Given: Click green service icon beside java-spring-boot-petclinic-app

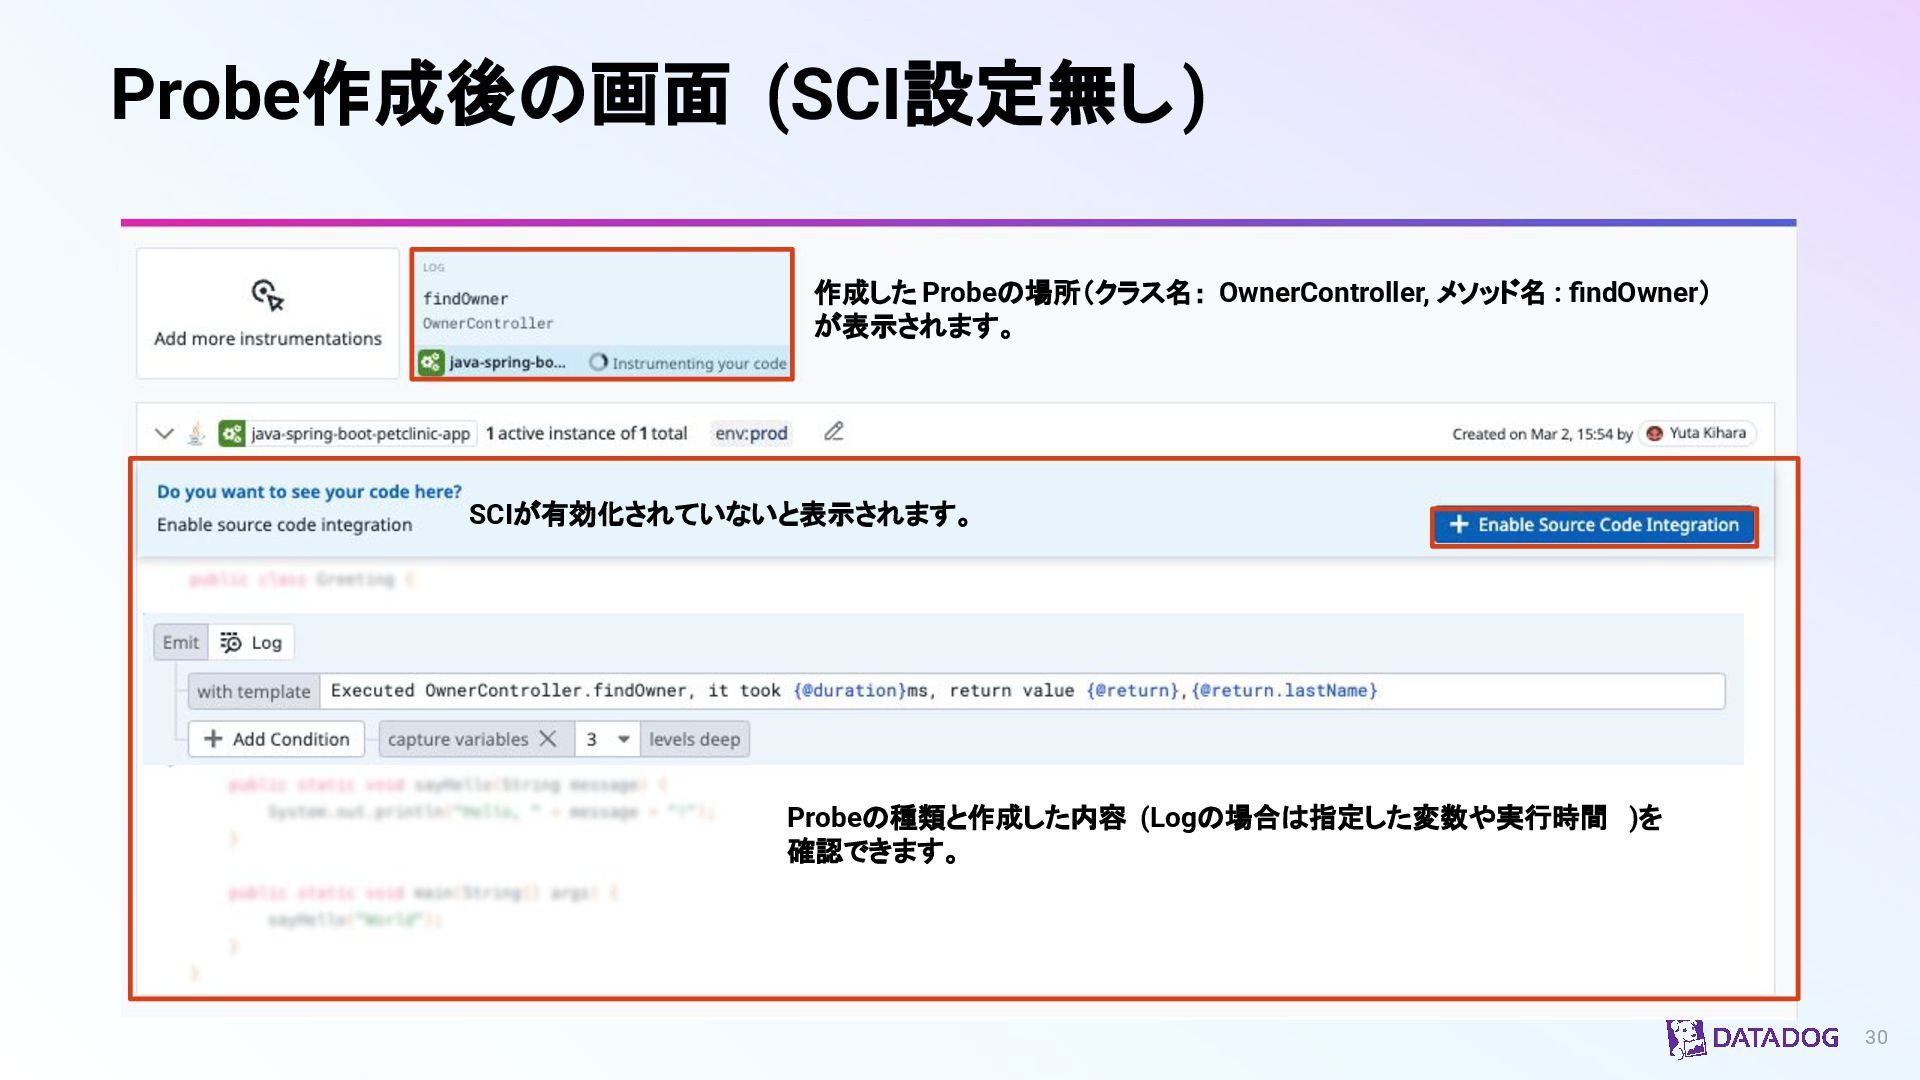Looking at the screenshot, I should tap(232, 433).
